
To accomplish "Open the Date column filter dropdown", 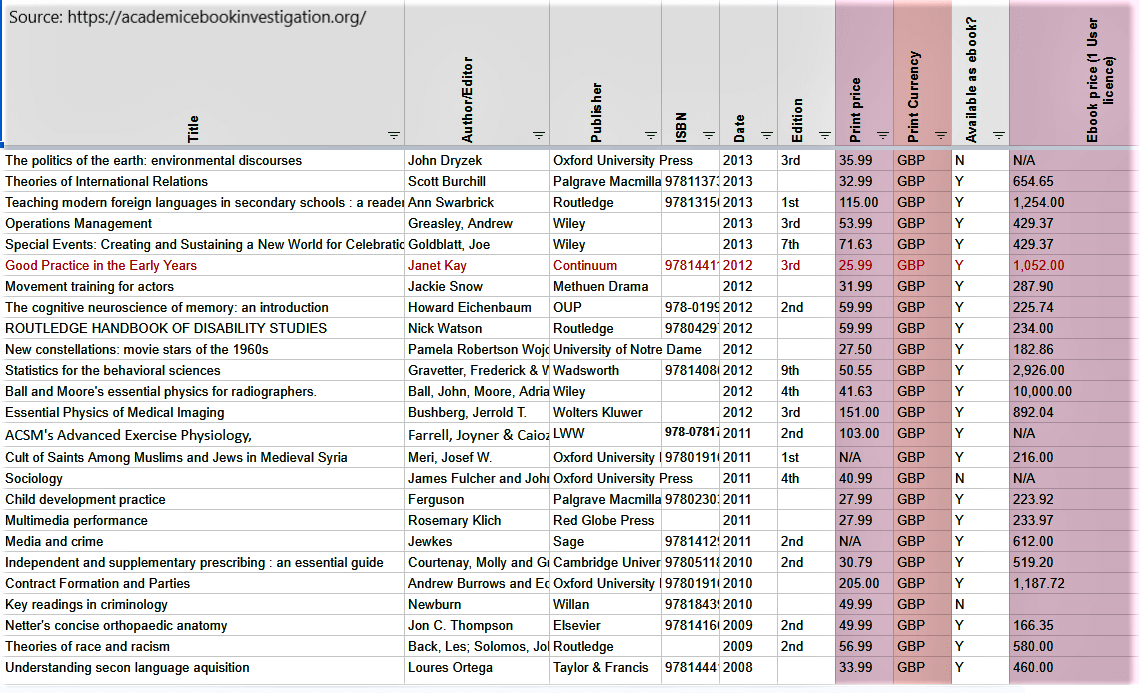I will pos(767,135).
